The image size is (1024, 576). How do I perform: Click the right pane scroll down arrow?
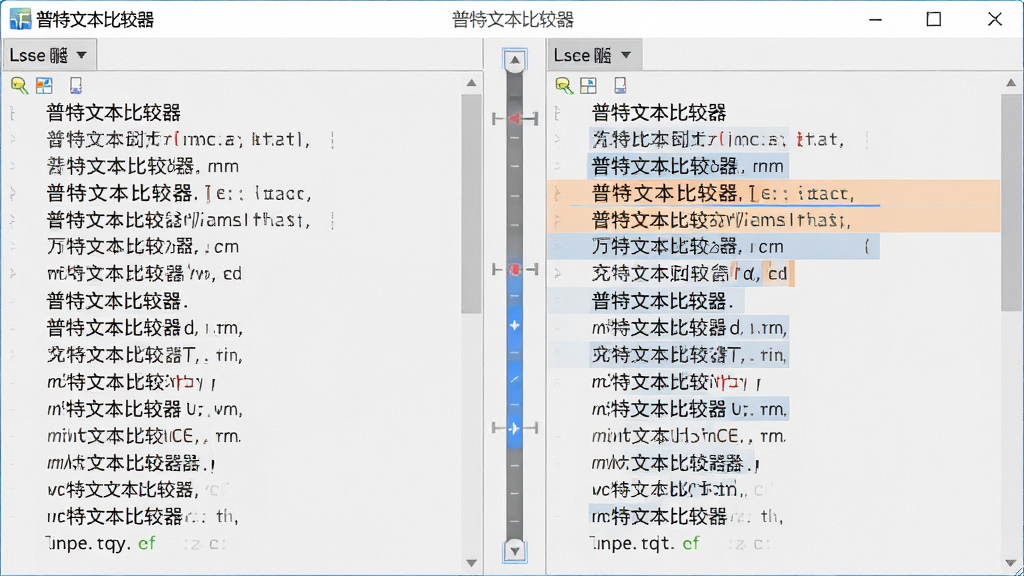(x=1011, y=563)
